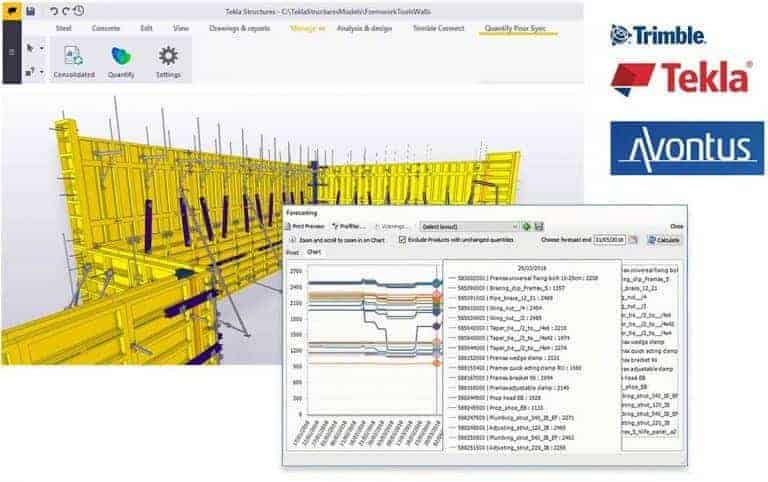Click the green refresh layout icon
The height and width of the screenshot is (482, 768).
click(527, 226)
